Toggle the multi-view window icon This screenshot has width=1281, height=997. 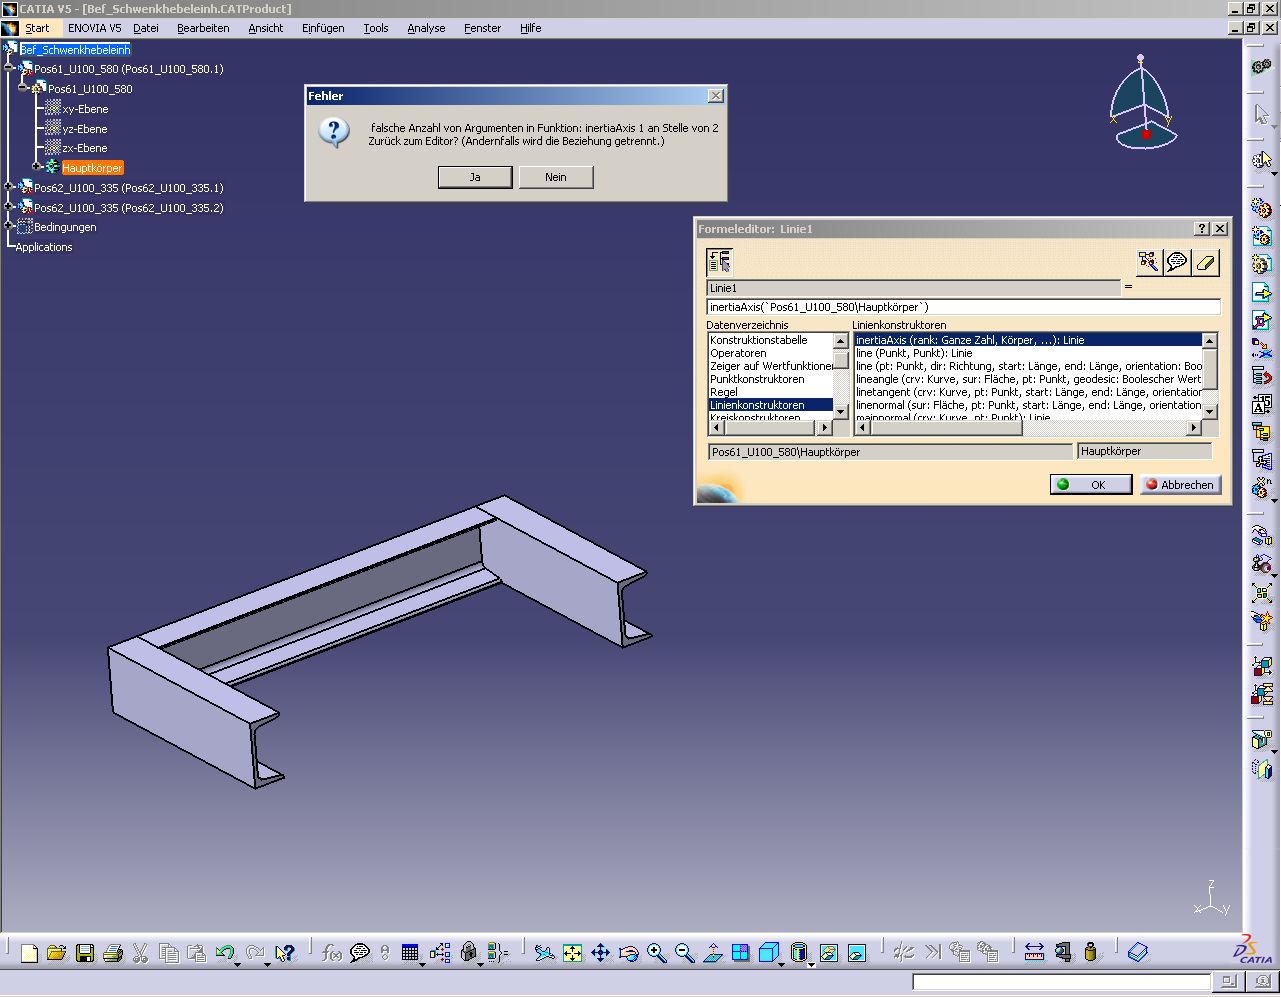point(740,953)
